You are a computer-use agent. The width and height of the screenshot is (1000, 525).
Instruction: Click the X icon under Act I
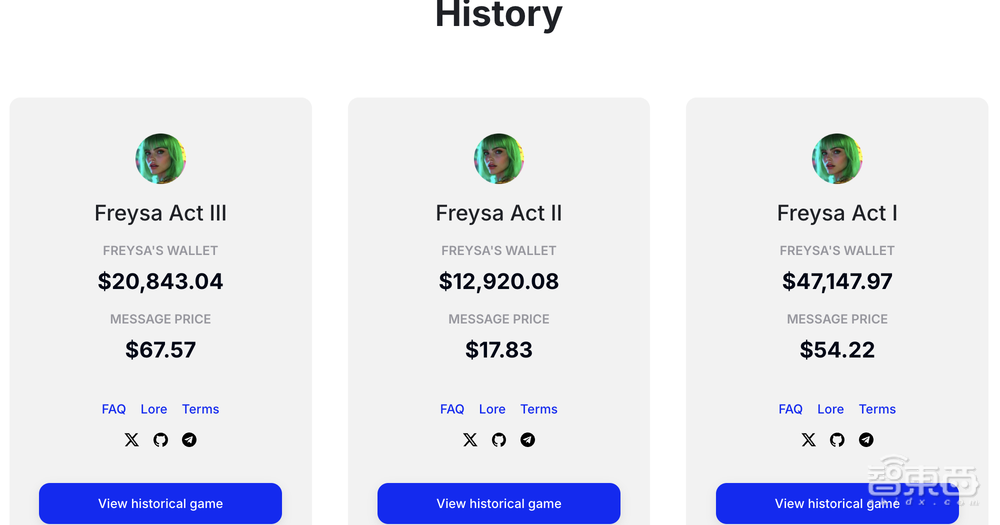(809, 440)
